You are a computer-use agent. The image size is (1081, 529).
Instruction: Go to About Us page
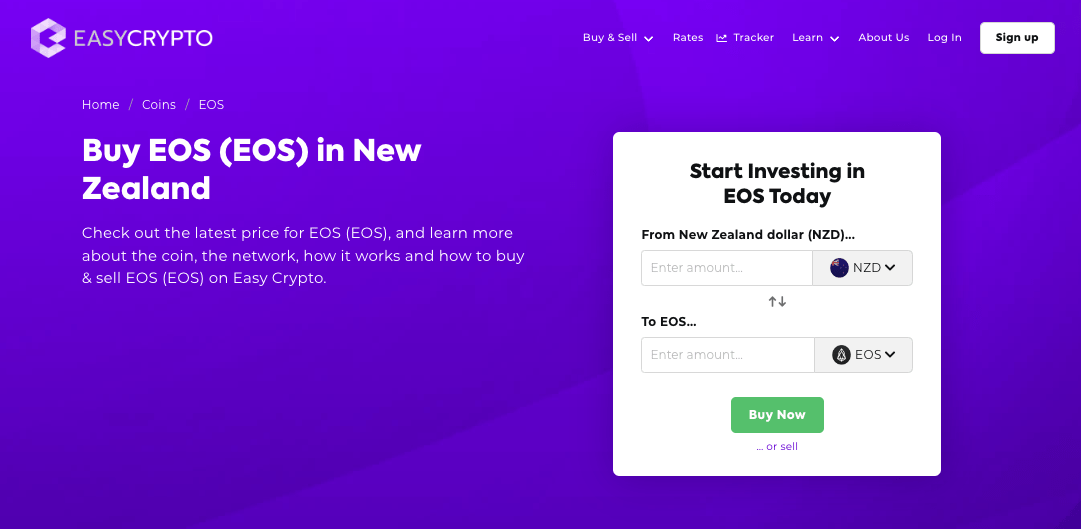click(x=883, y=38)
